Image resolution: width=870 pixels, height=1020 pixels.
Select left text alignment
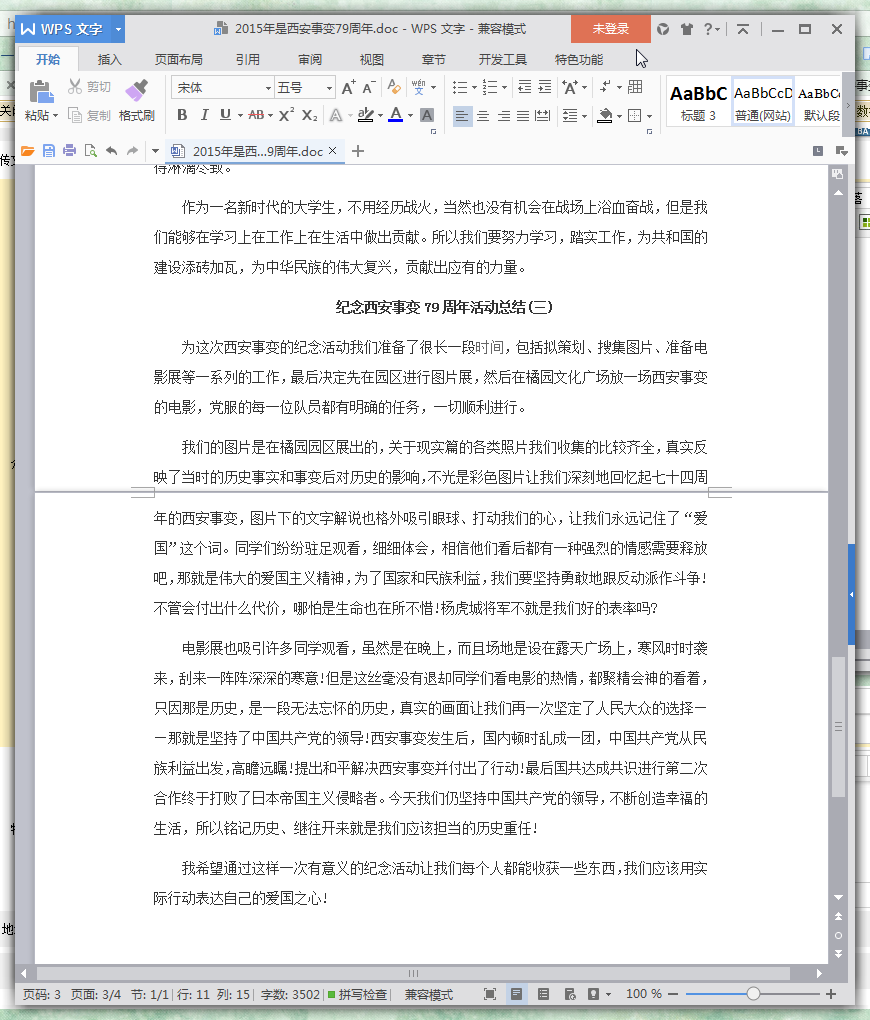click(462, 116)
